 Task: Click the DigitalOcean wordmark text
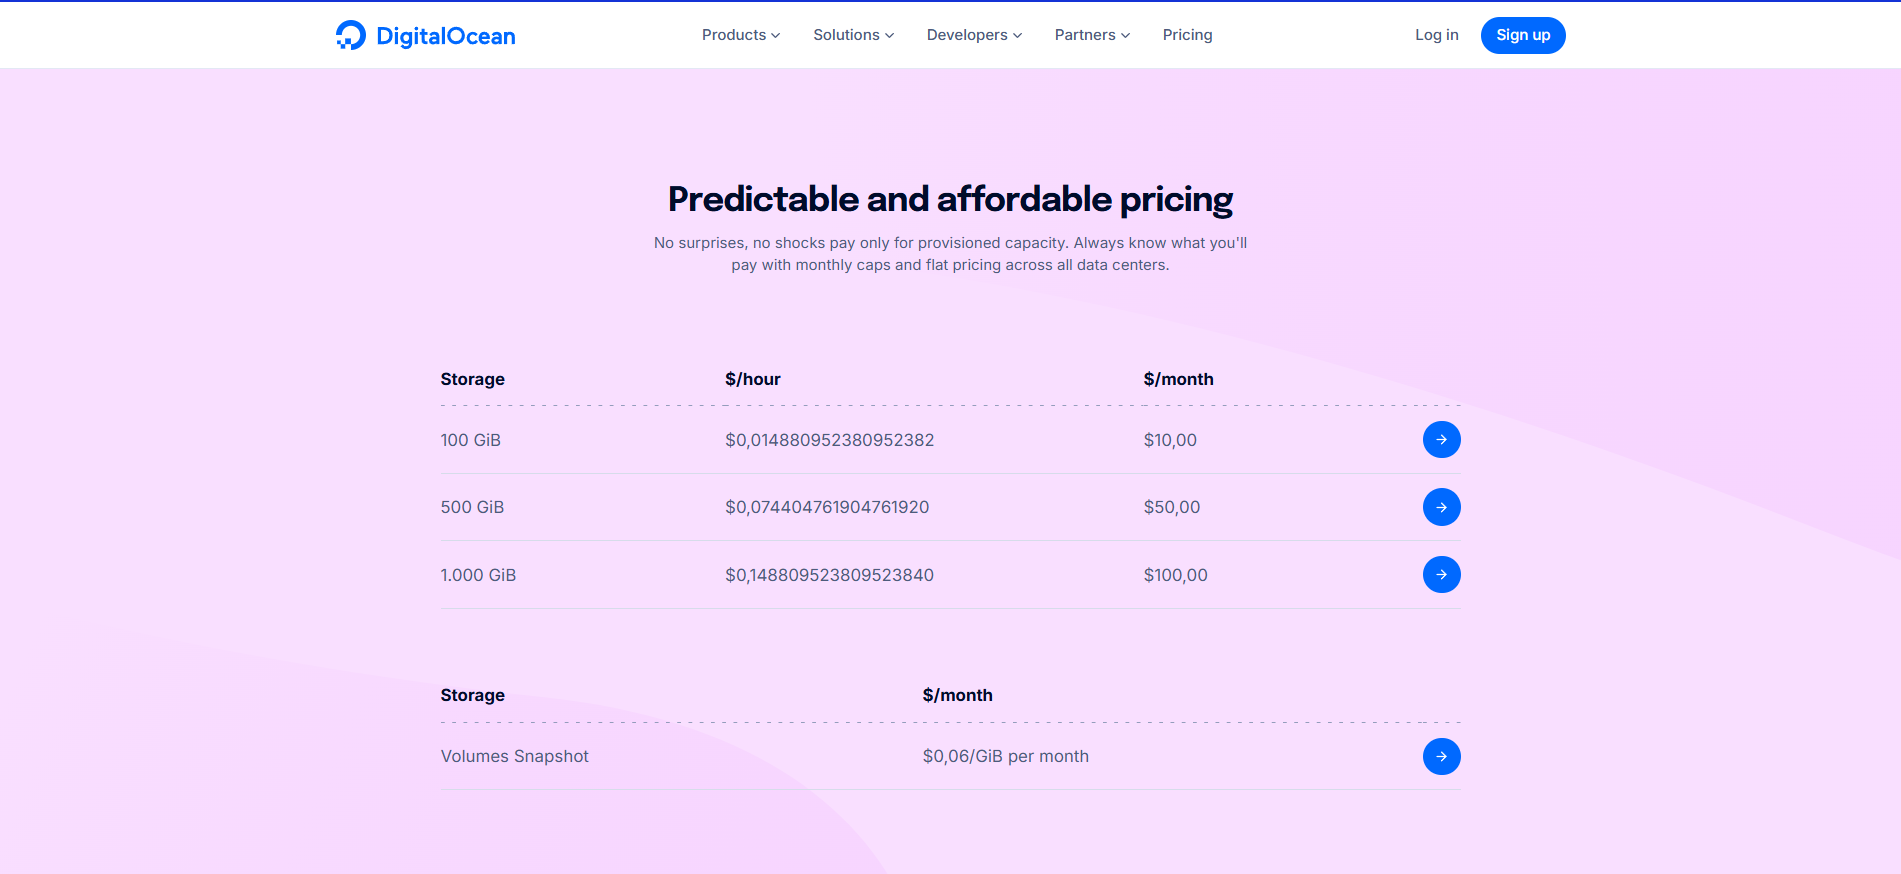[x=446, y=36]
